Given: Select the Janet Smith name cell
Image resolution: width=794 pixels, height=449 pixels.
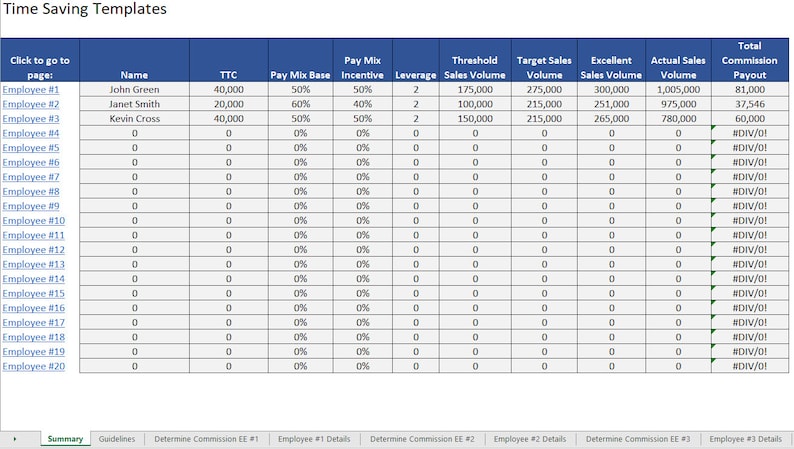Looking at the screenshot, I should [134, 104].
